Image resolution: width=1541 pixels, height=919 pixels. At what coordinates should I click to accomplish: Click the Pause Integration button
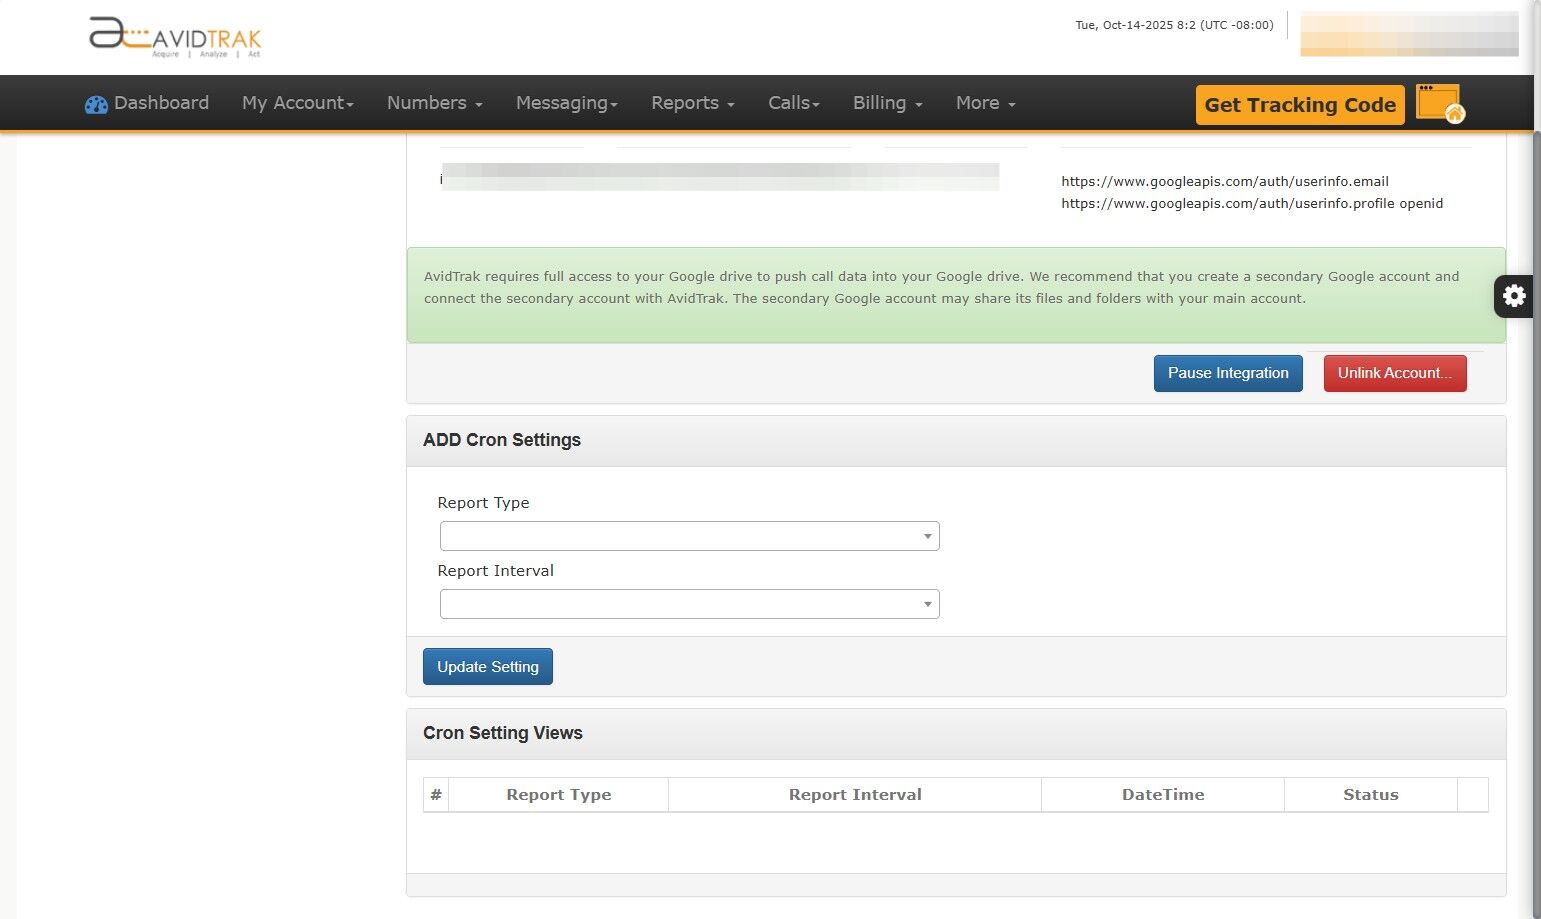pyautogui.click(x=1228, y=373)
